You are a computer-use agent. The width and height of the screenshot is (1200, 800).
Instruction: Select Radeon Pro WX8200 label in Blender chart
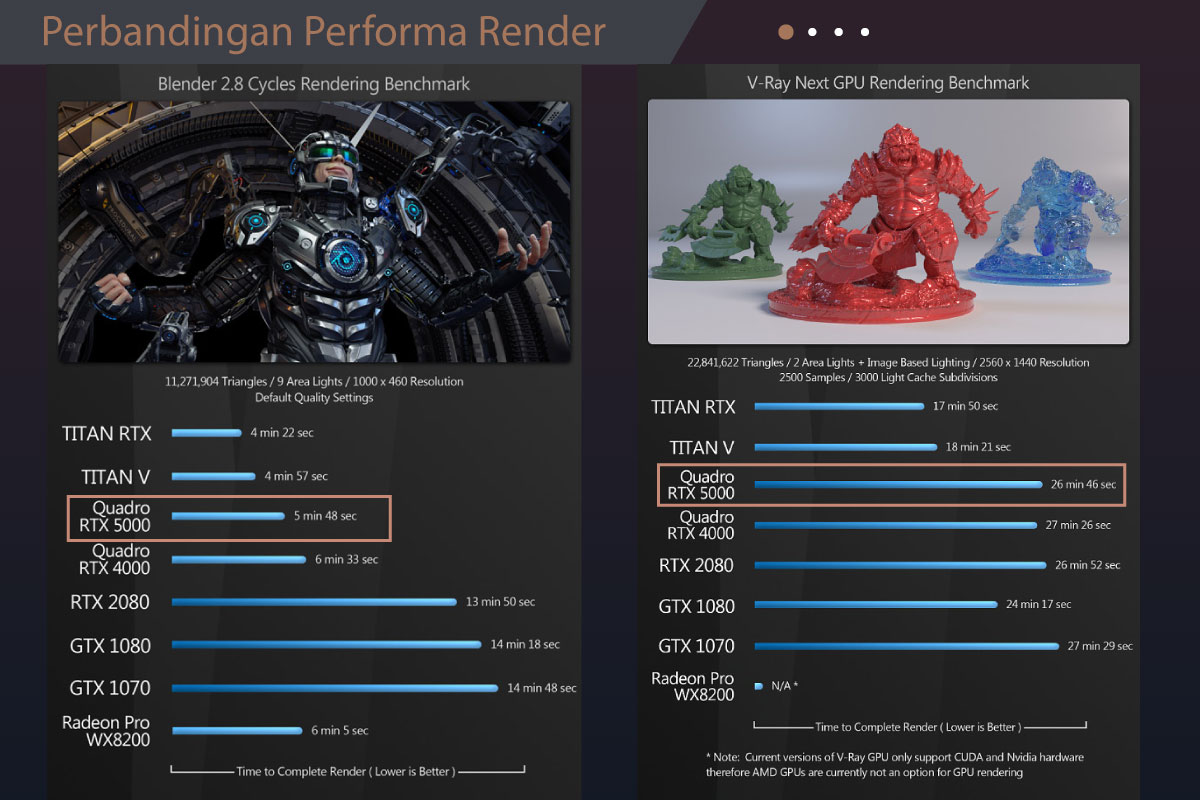tap(106, 730)
